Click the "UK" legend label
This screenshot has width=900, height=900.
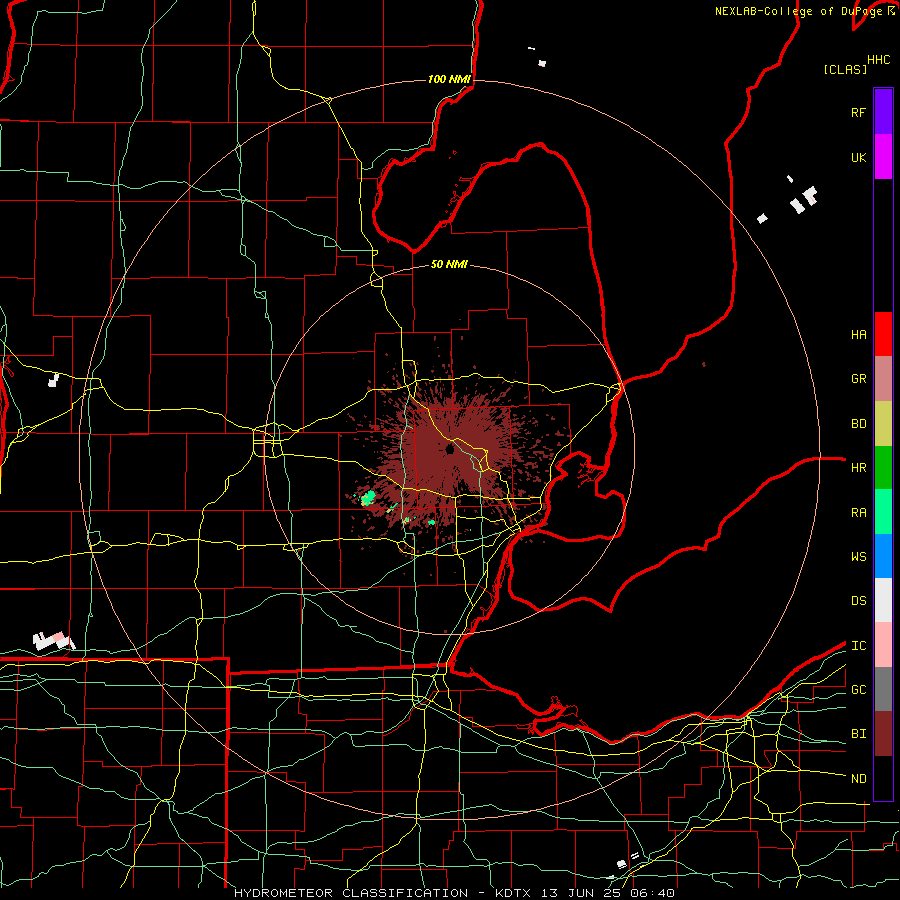coord(858,157)
